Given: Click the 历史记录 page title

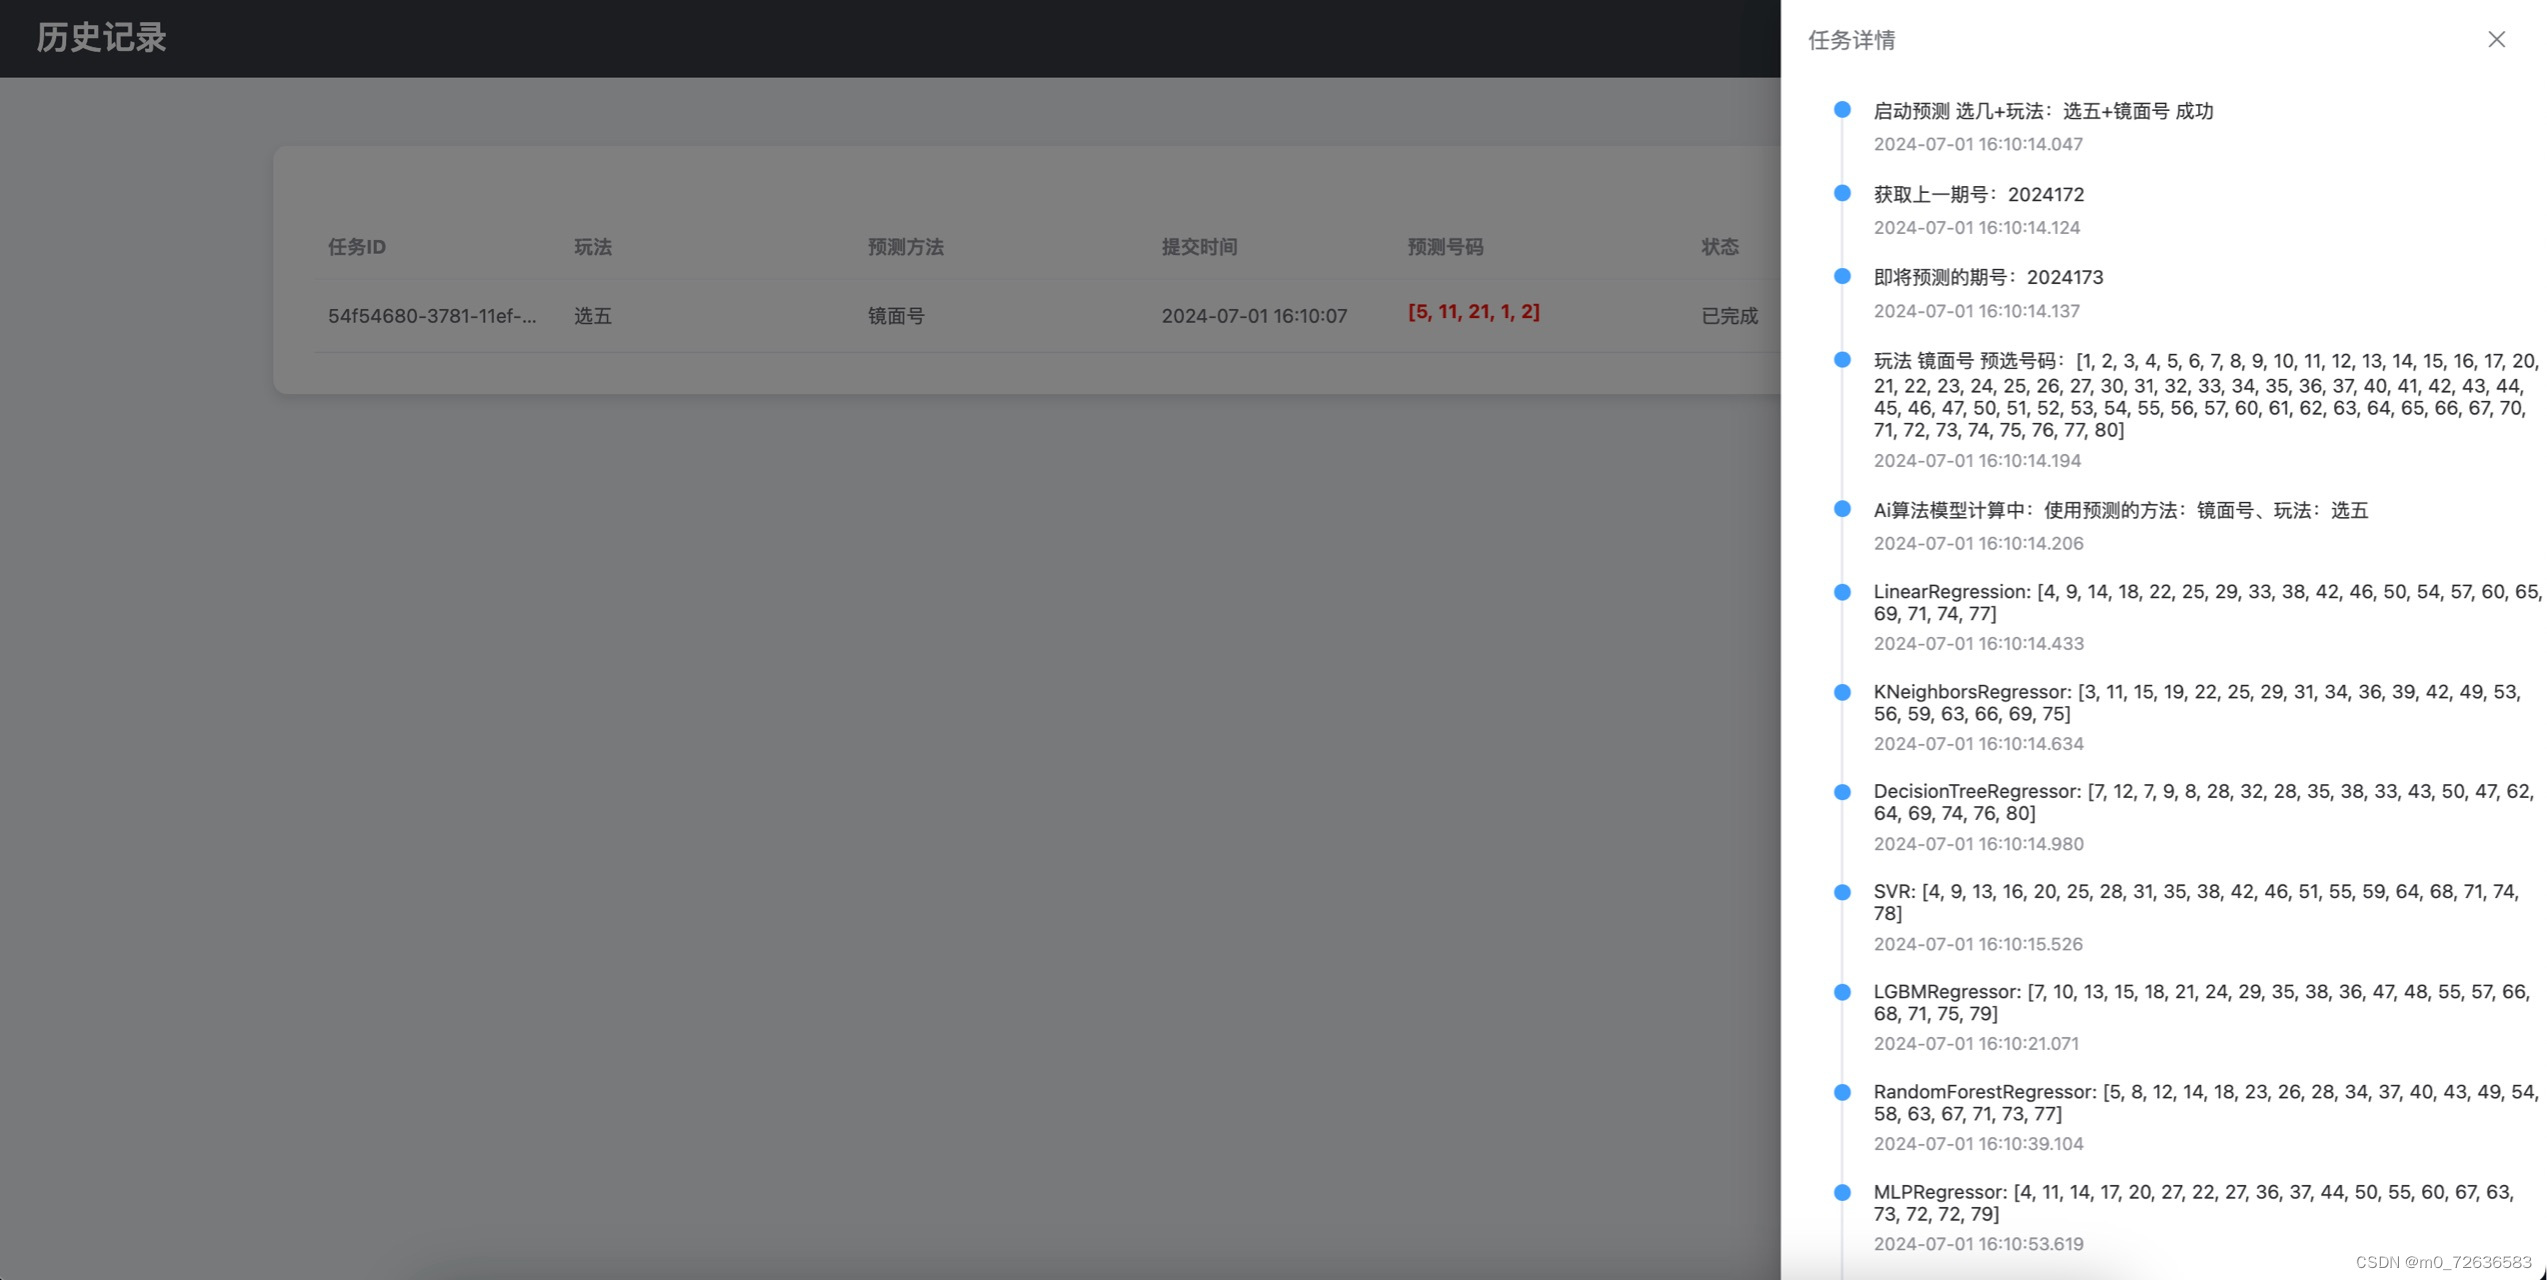Looking at the screenshot, I should click(101, 38).
